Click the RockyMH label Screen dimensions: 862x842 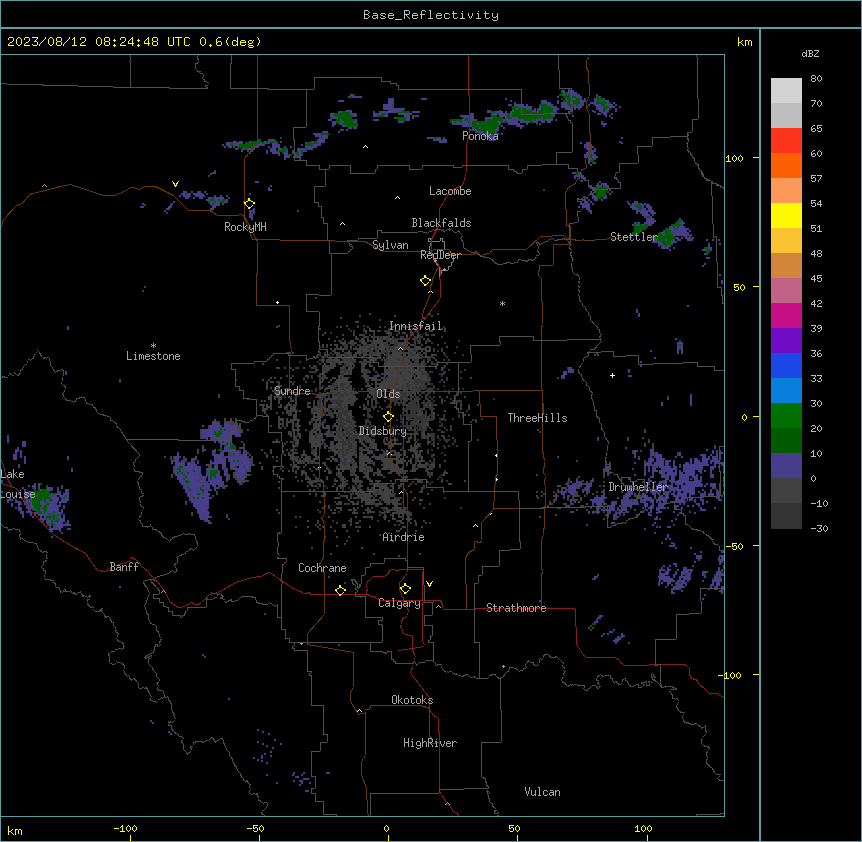(x=245, y=227)
